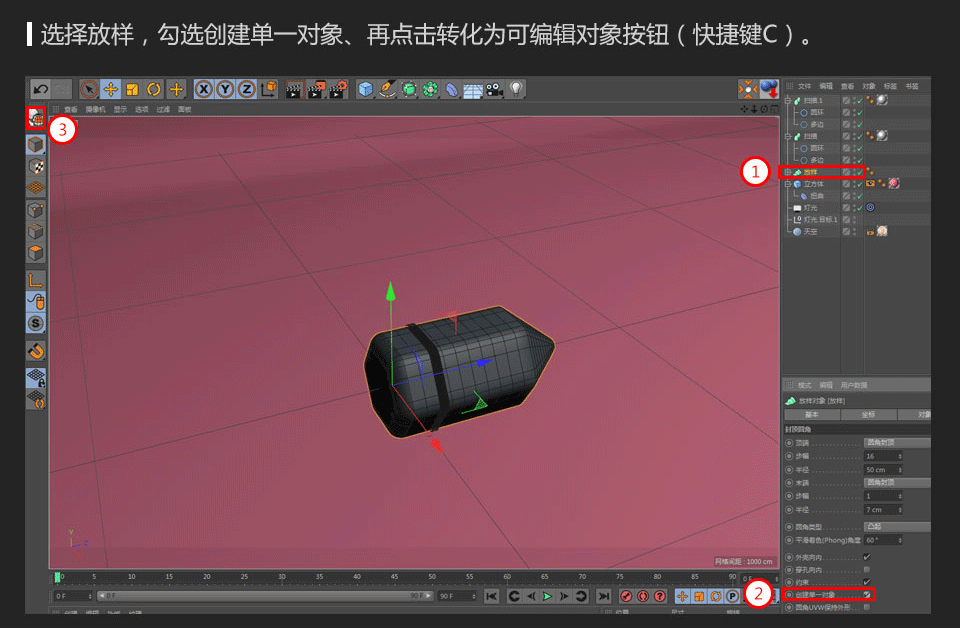Select the Scale tool
Screen dimensions: 960x628
[130, 89]
